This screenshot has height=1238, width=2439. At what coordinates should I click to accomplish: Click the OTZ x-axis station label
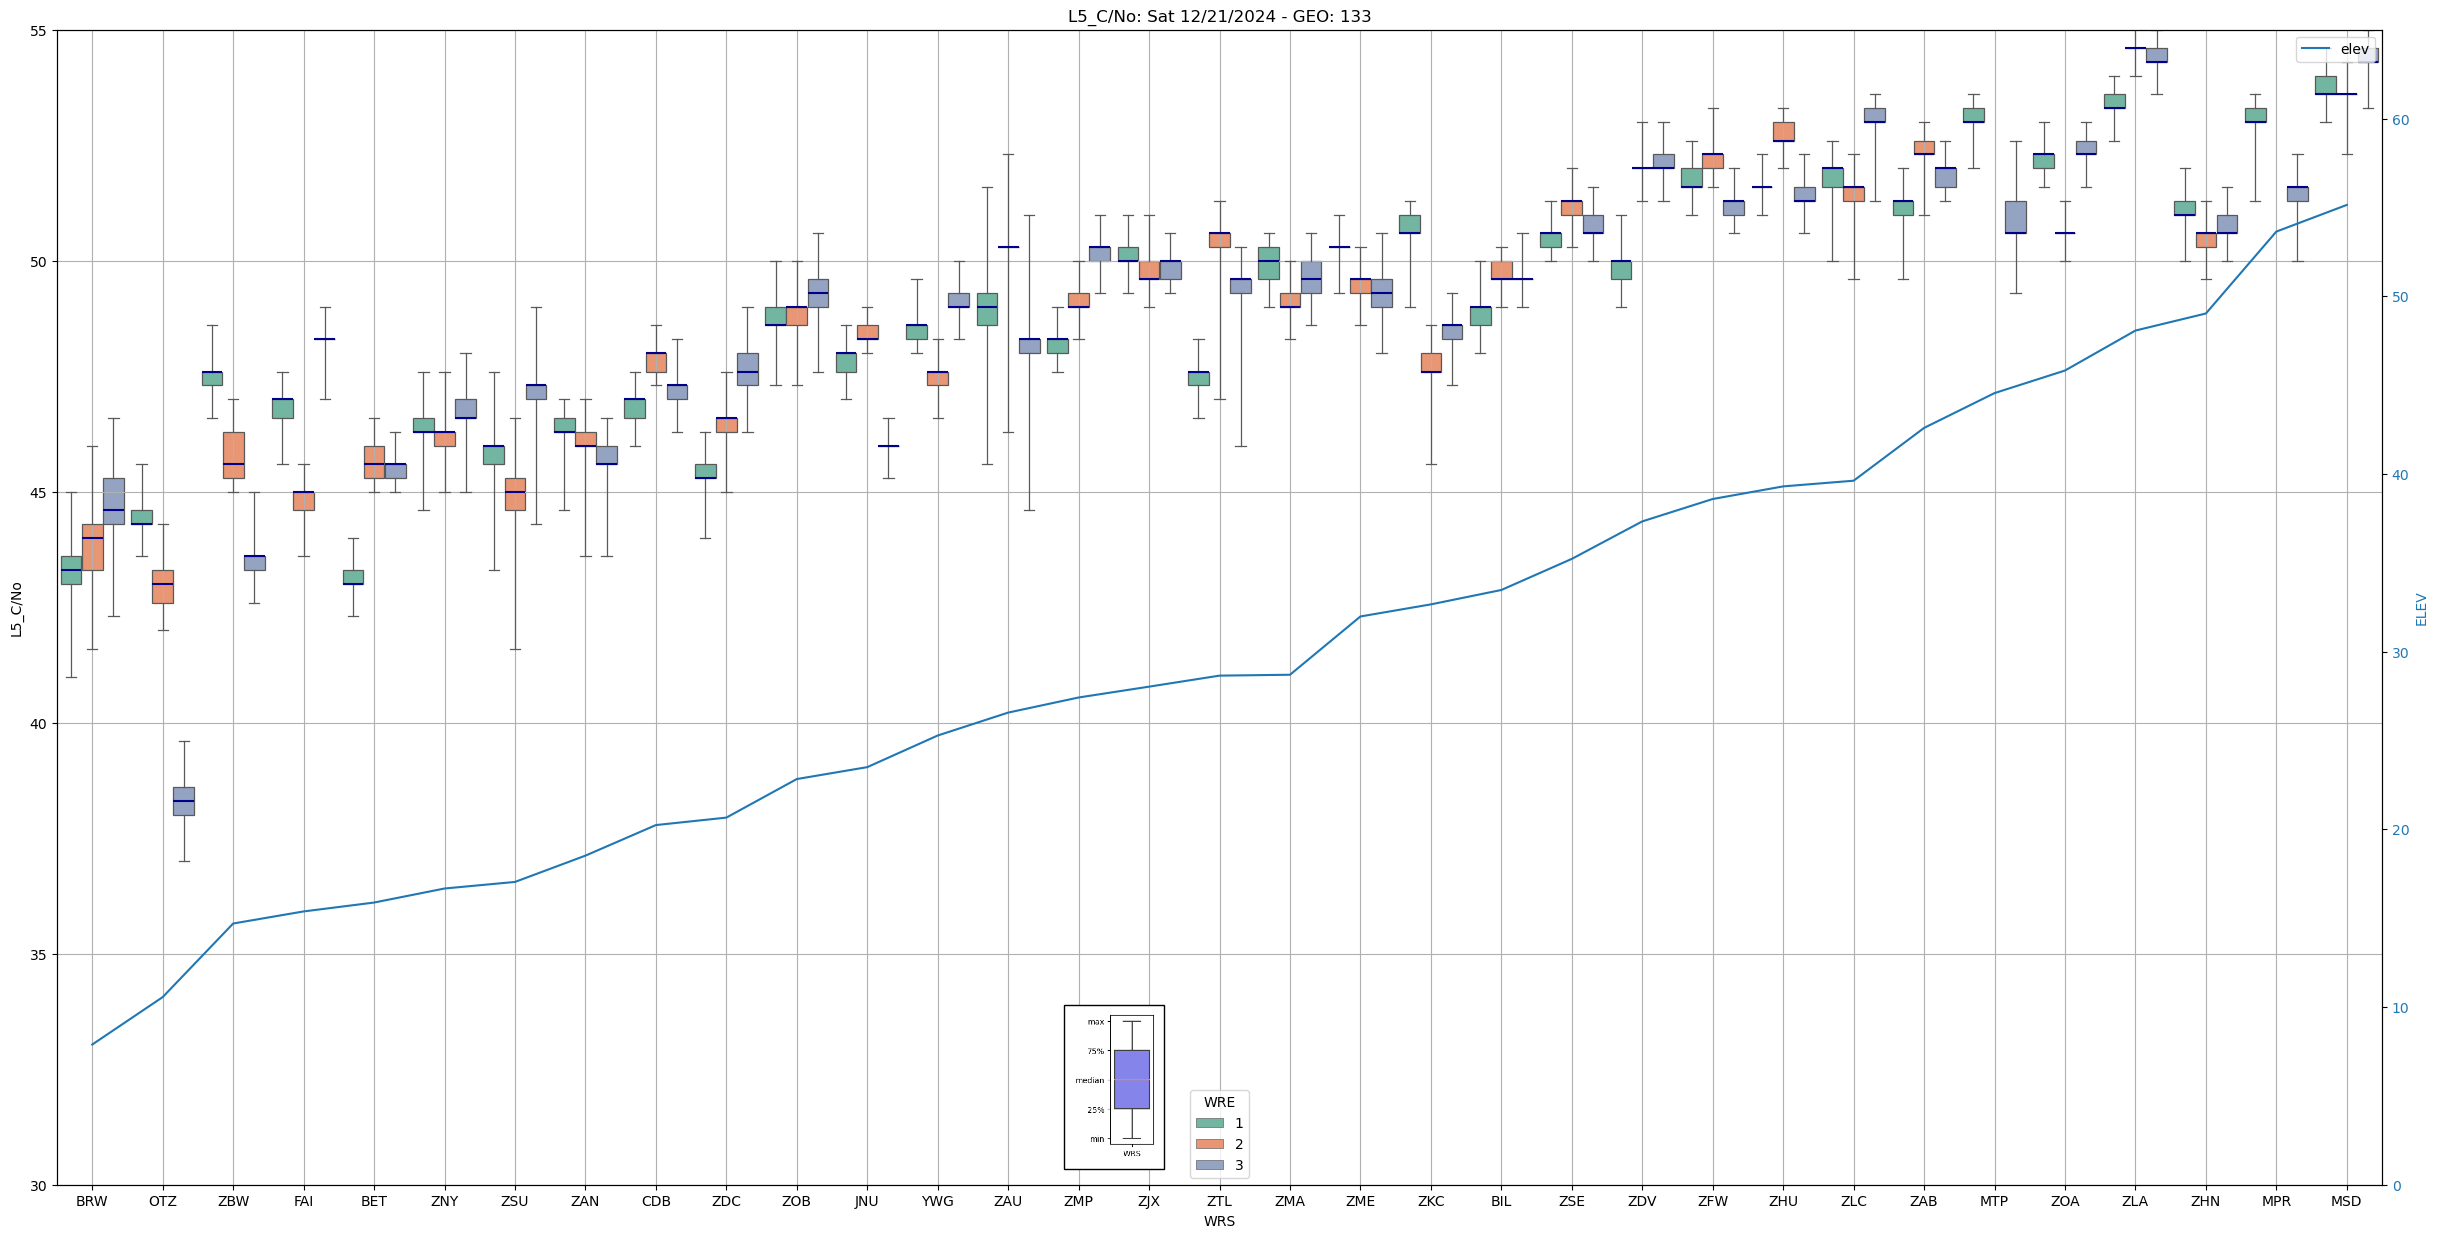click(x=162, y=1201)
